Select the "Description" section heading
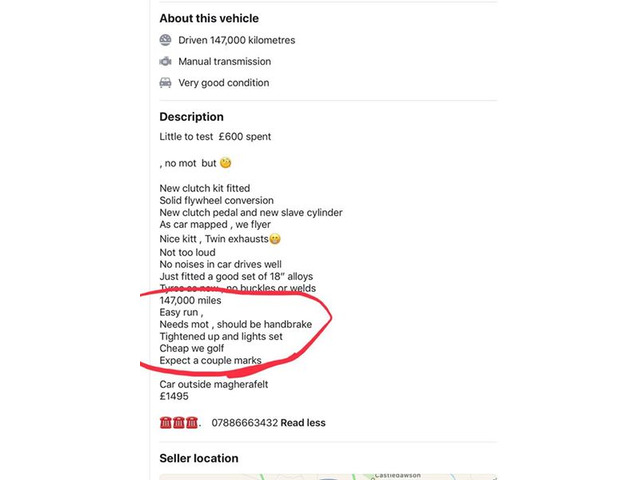The height and width of the screenshot is (480, 640). pyautogui.click(x=192, y=117)
